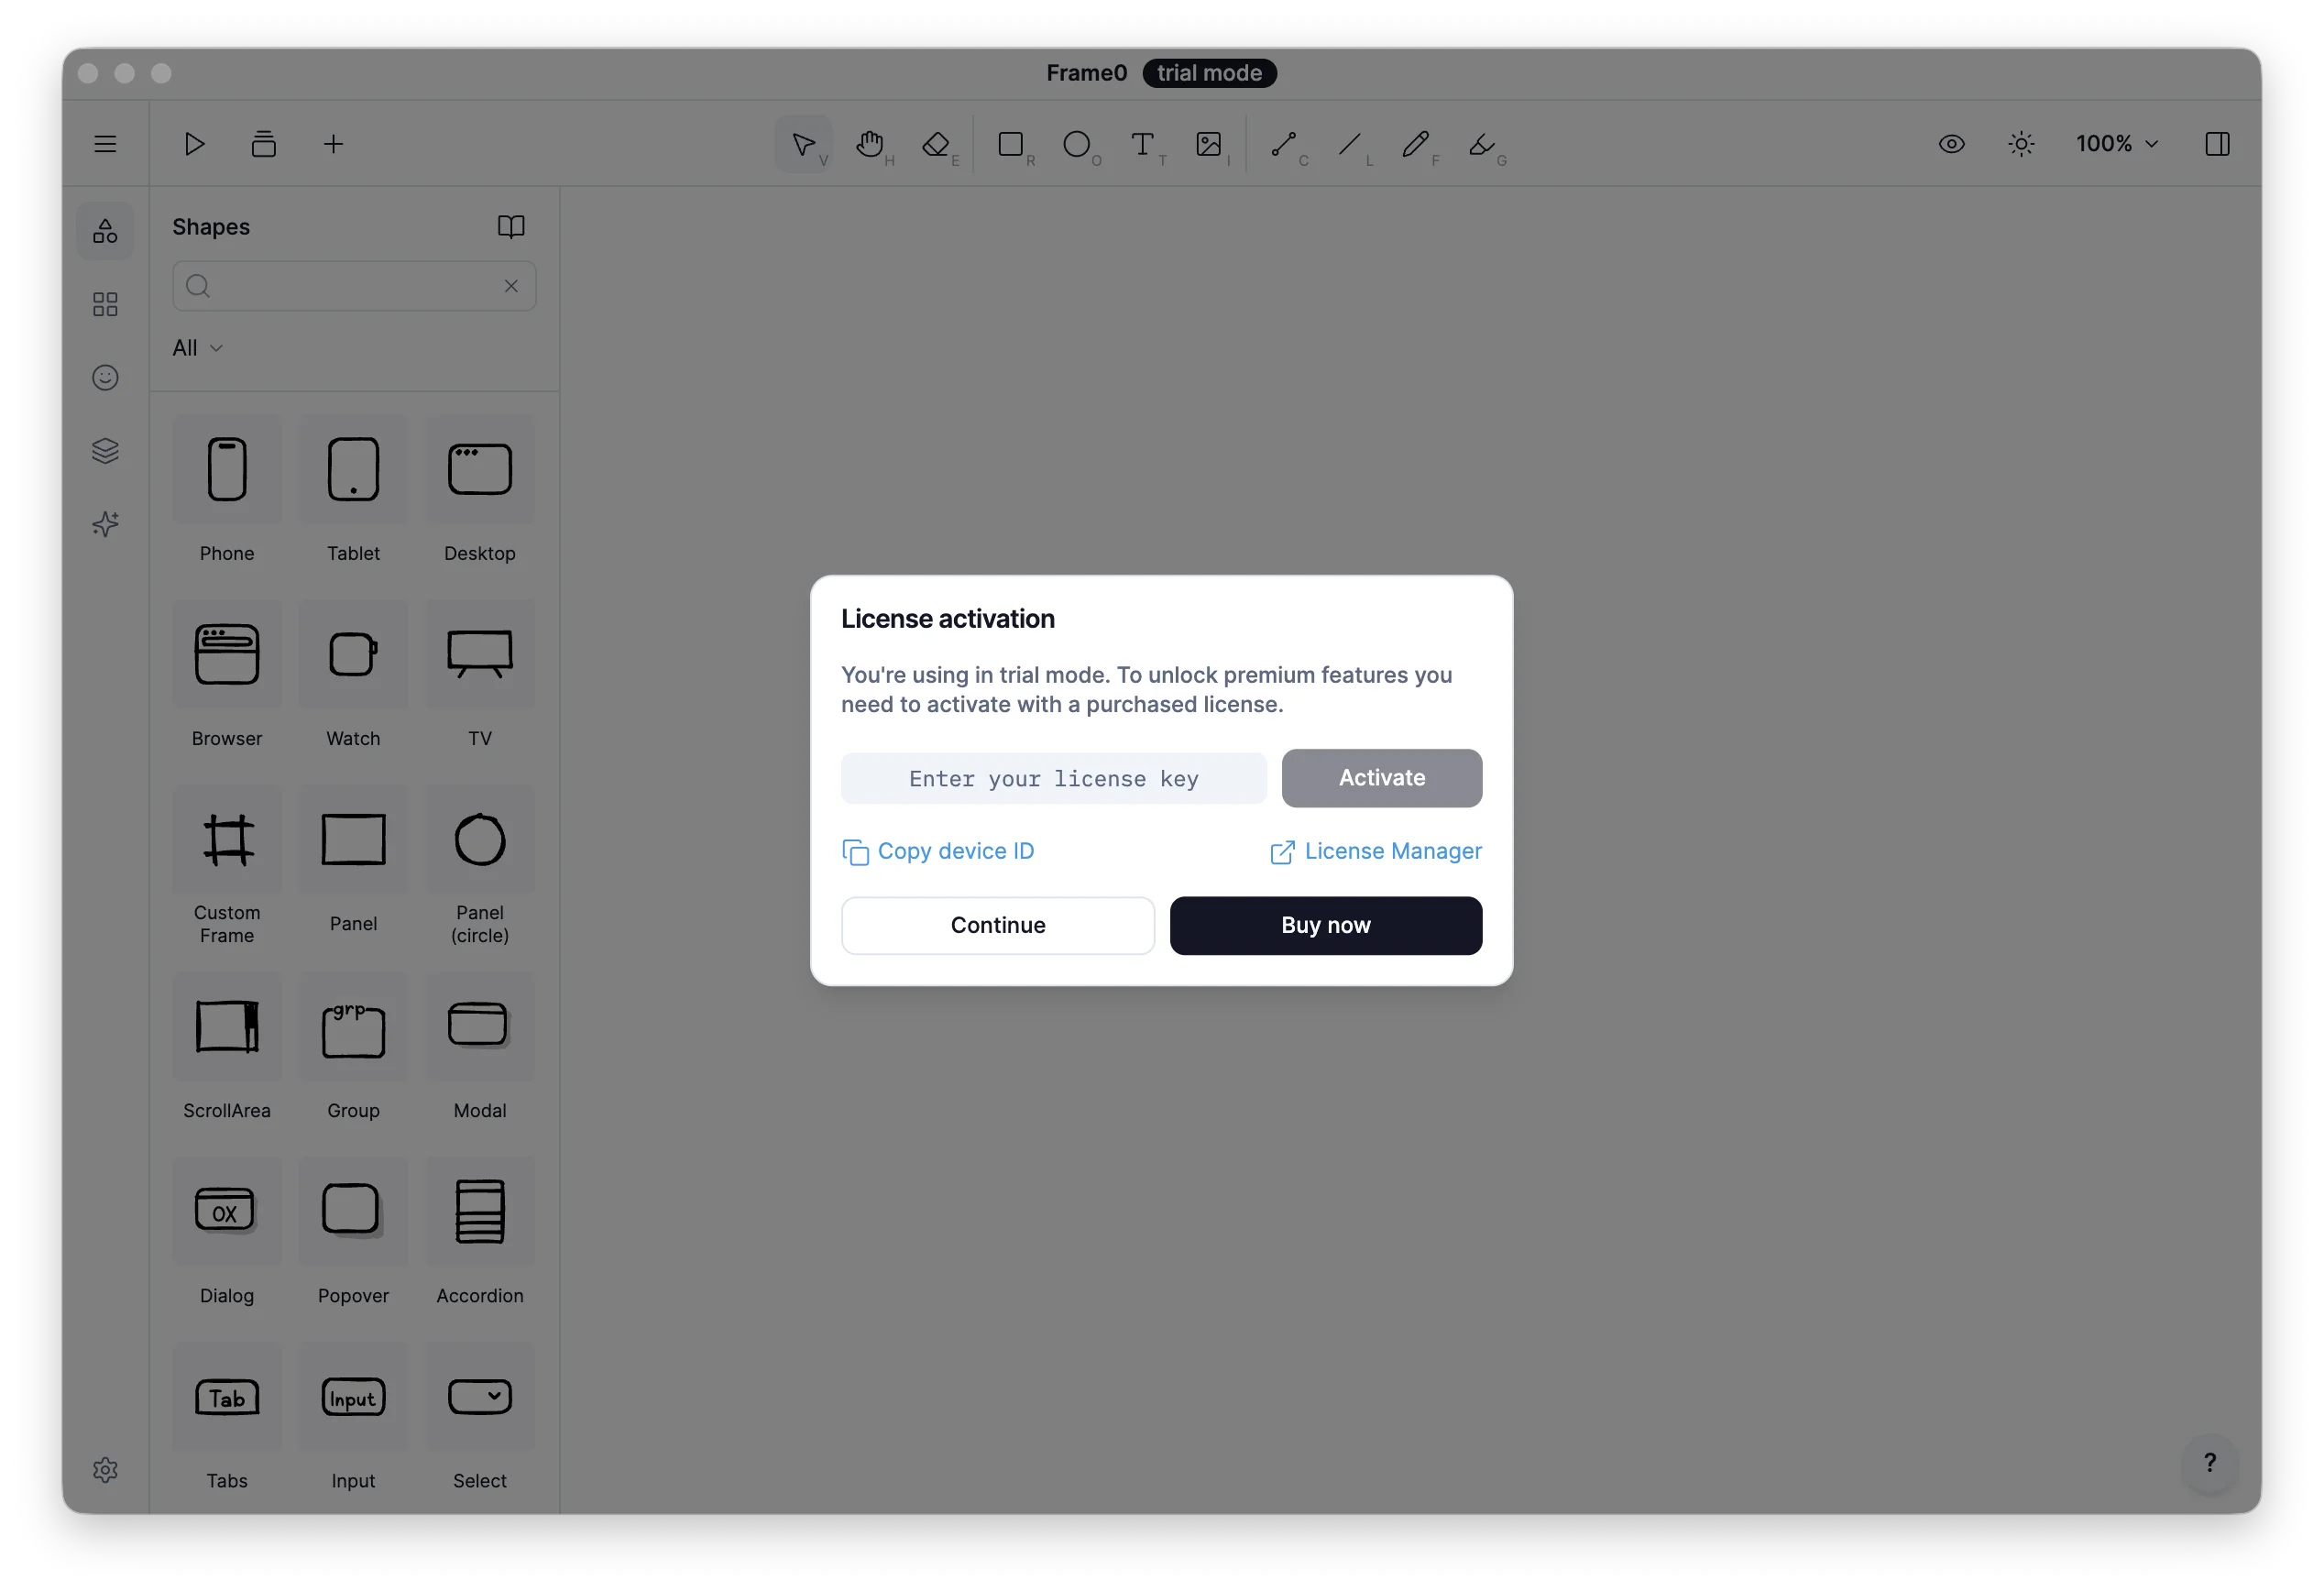The width and height of the screenshot is (2324, 1591).
Task: Select the Image tool
Action: 1209,144
